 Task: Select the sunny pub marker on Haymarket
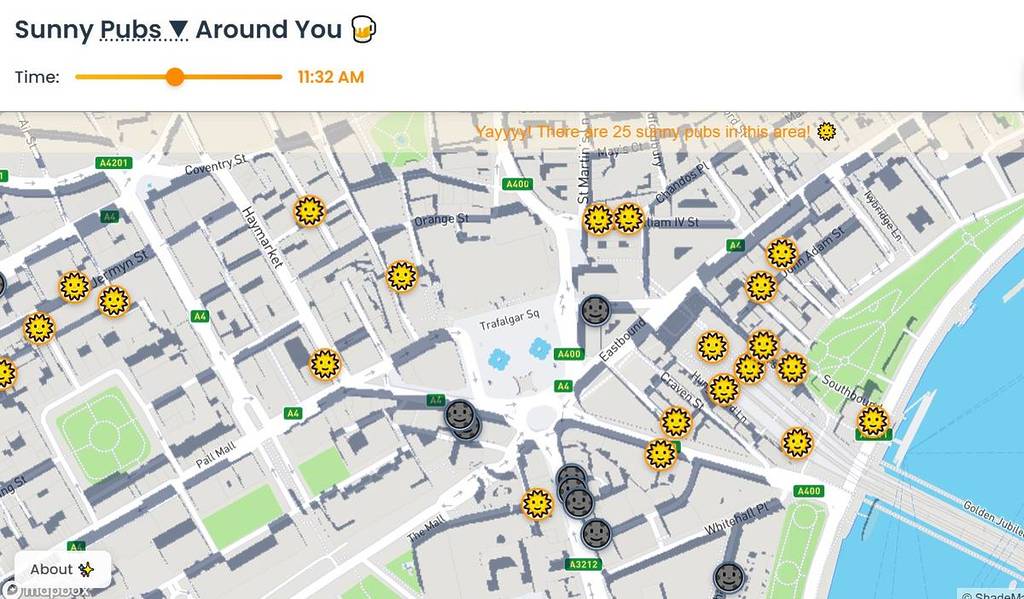point(308,212)
